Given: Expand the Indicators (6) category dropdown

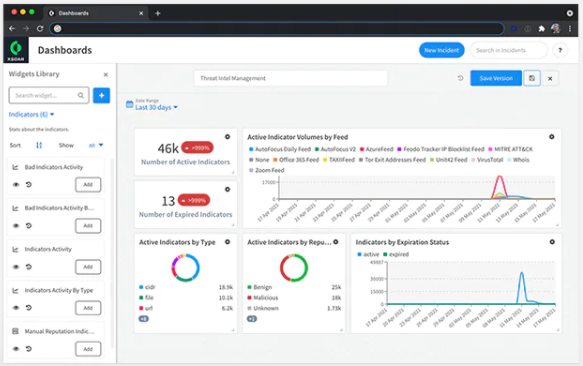Looking at the screenshot, I should pyautogui.click(x=31, y=114).
